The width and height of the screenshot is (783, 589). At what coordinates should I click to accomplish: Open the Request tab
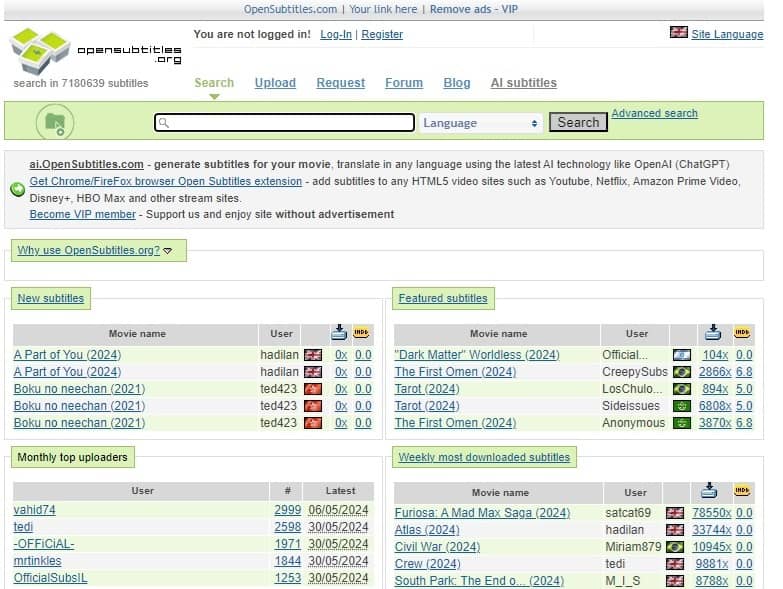point(341,83)
